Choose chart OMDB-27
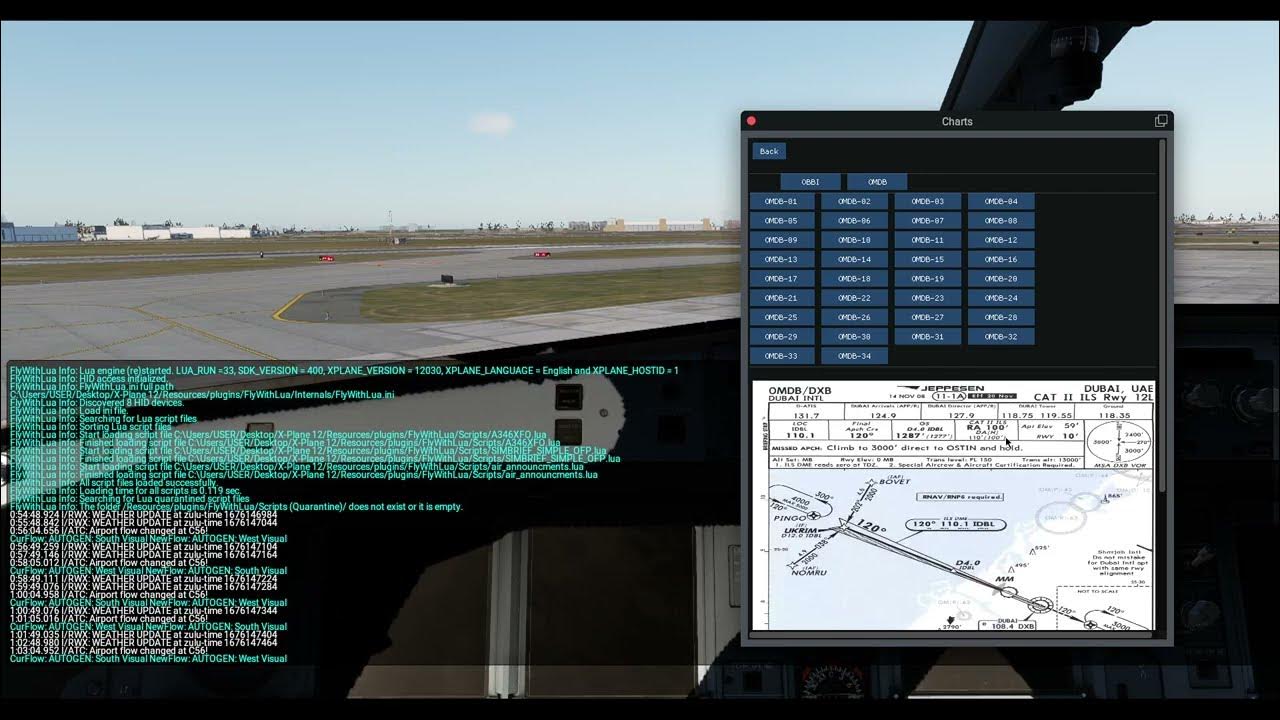1280x720 pixels. (x=928, y=317)
